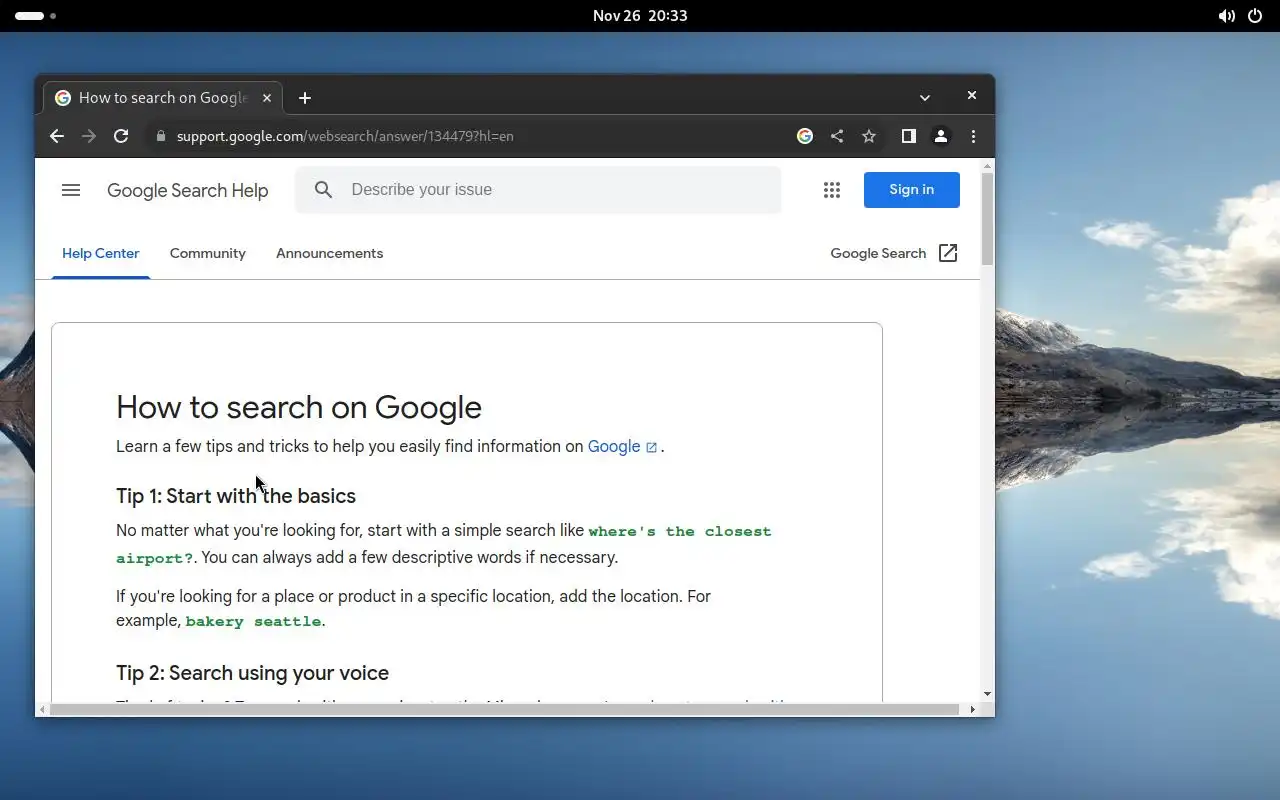Image resolution: width=1280 pixels, height=800 pixels.
Task: Share this page using the share icon
Action: click(x=837, y=136)
